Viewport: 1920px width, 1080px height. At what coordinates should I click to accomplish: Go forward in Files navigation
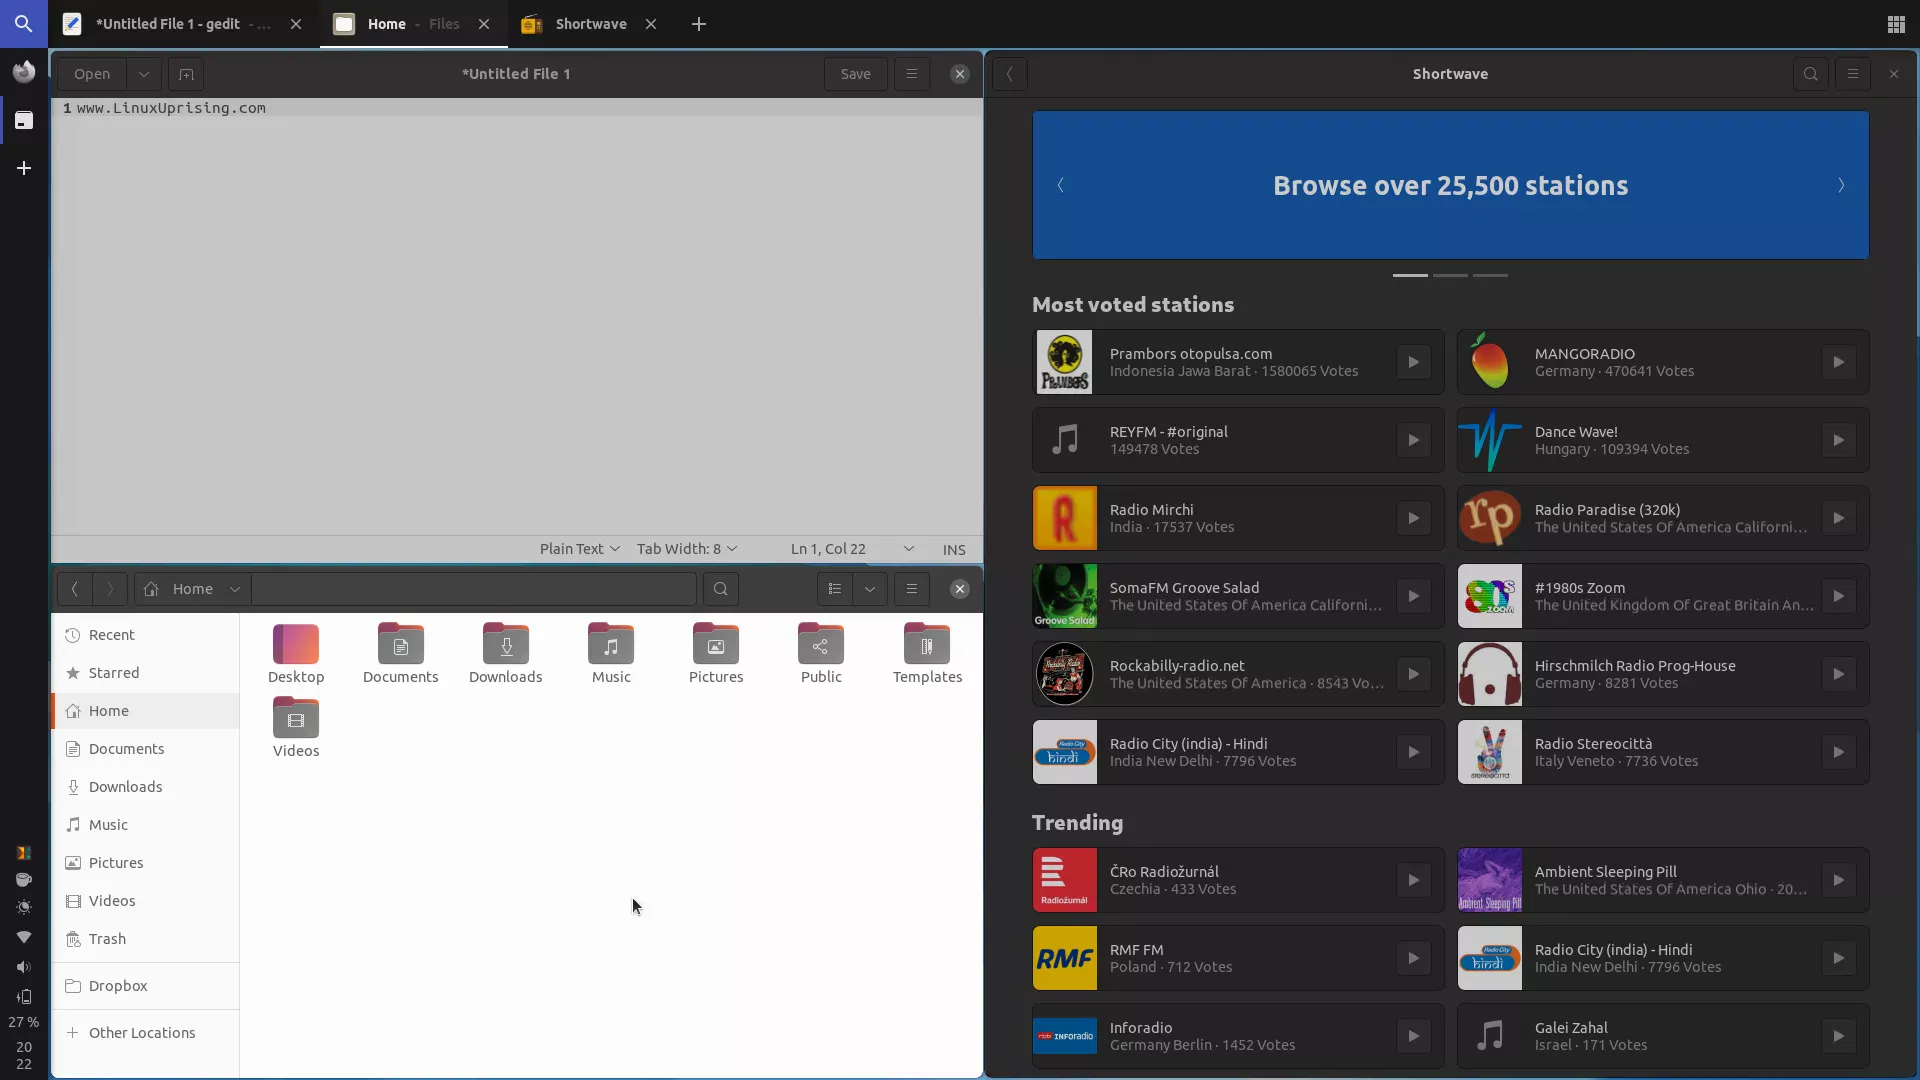pyautogui.click(x=110, y=589)
